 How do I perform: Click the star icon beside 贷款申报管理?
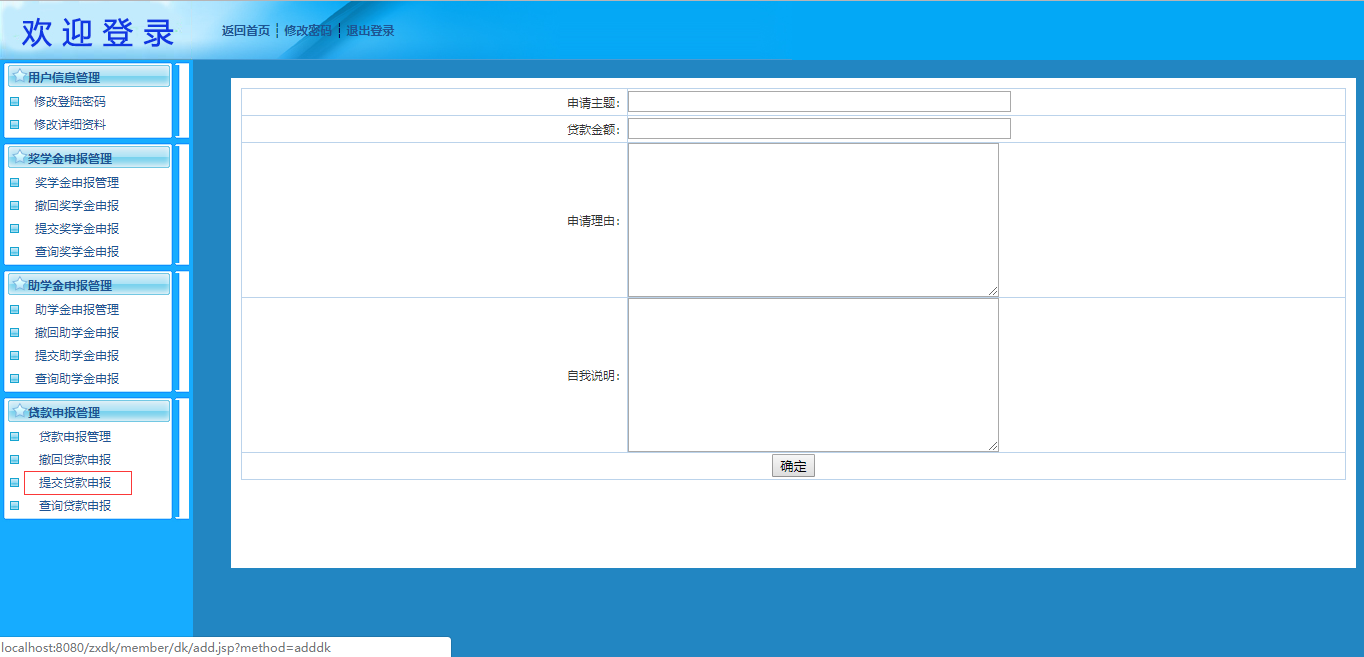[19, 411]
